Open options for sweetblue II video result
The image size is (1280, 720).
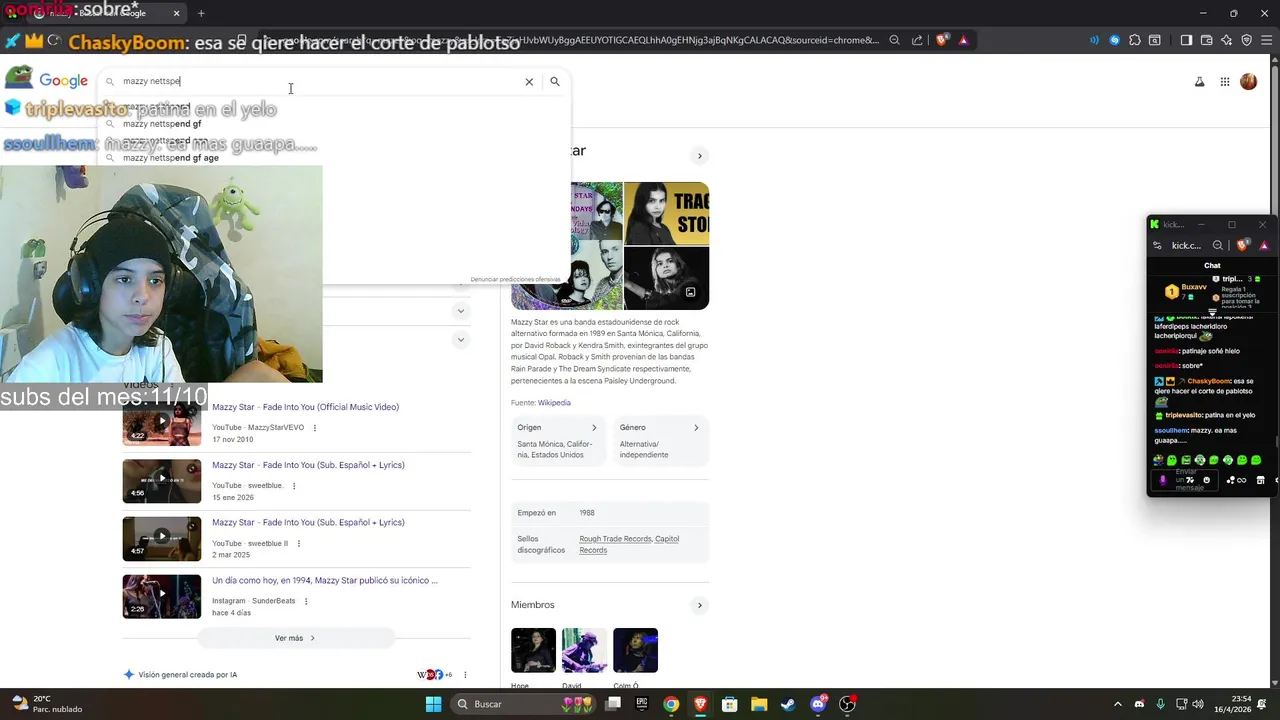[x=299, y=544]
